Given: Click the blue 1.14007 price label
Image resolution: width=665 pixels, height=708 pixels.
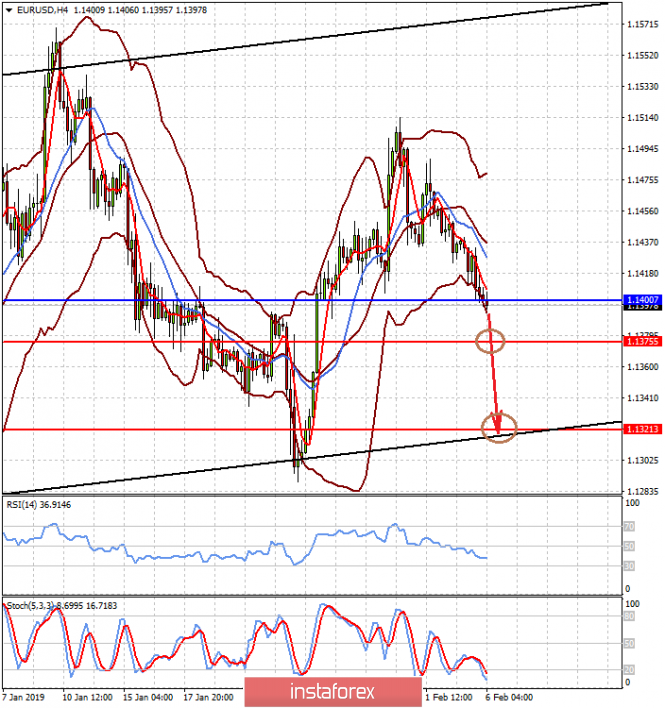Looking at the screenshot, I should [642, 300].
